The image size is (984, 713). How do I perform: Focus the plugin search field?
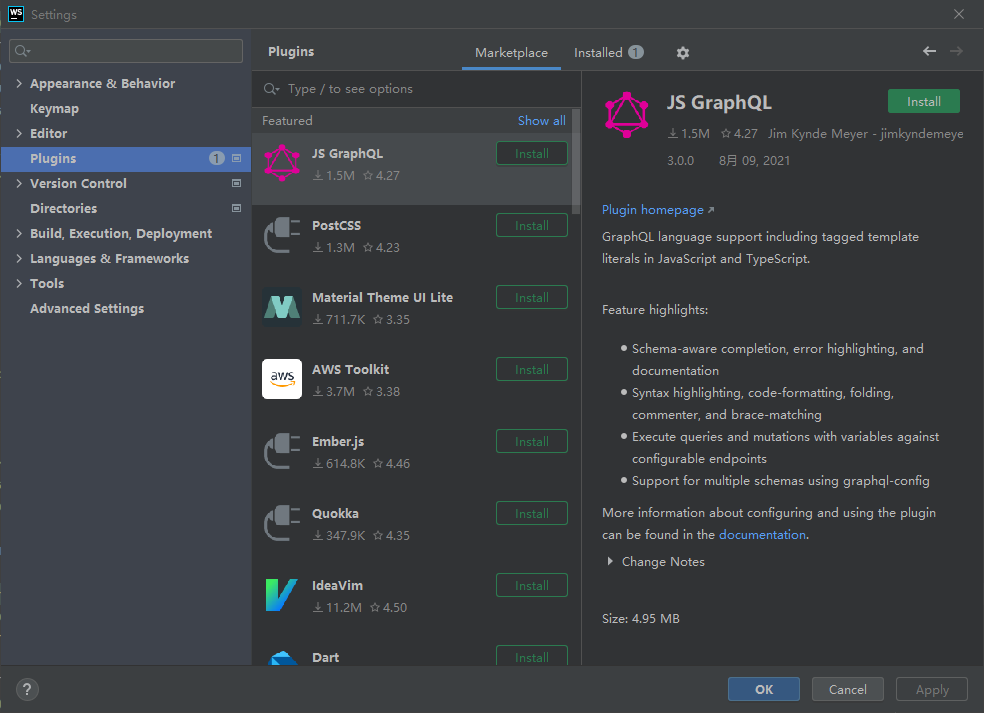tap(416, 89)
